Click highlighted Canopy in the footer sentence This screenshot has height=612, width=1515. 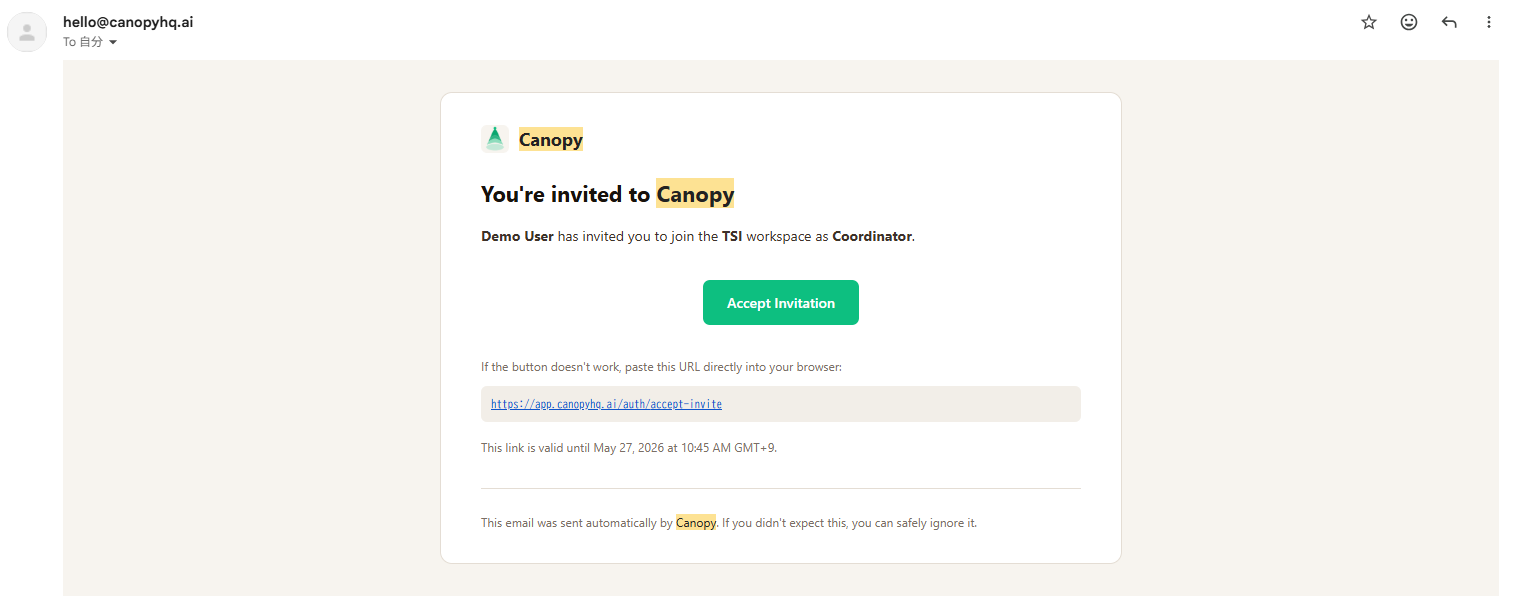point(696,523)
